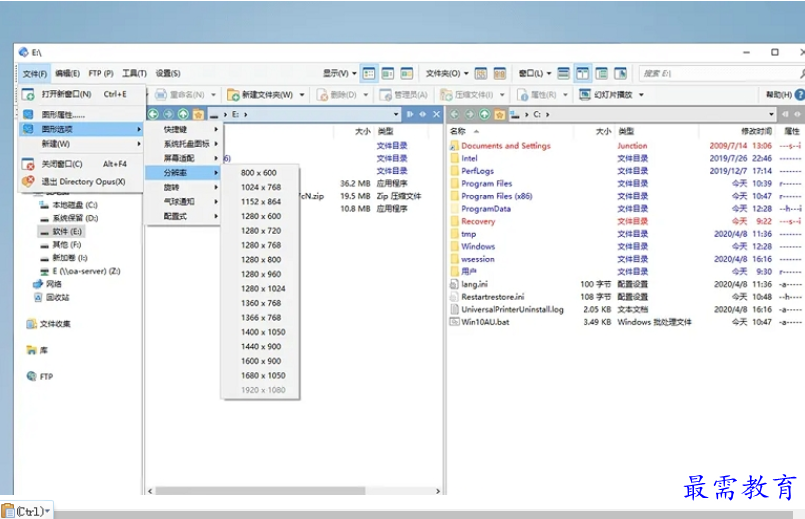The image size is (805, 519).
Task: Click the 新建文件夹 folder icon
Action: tap(233, 95)
